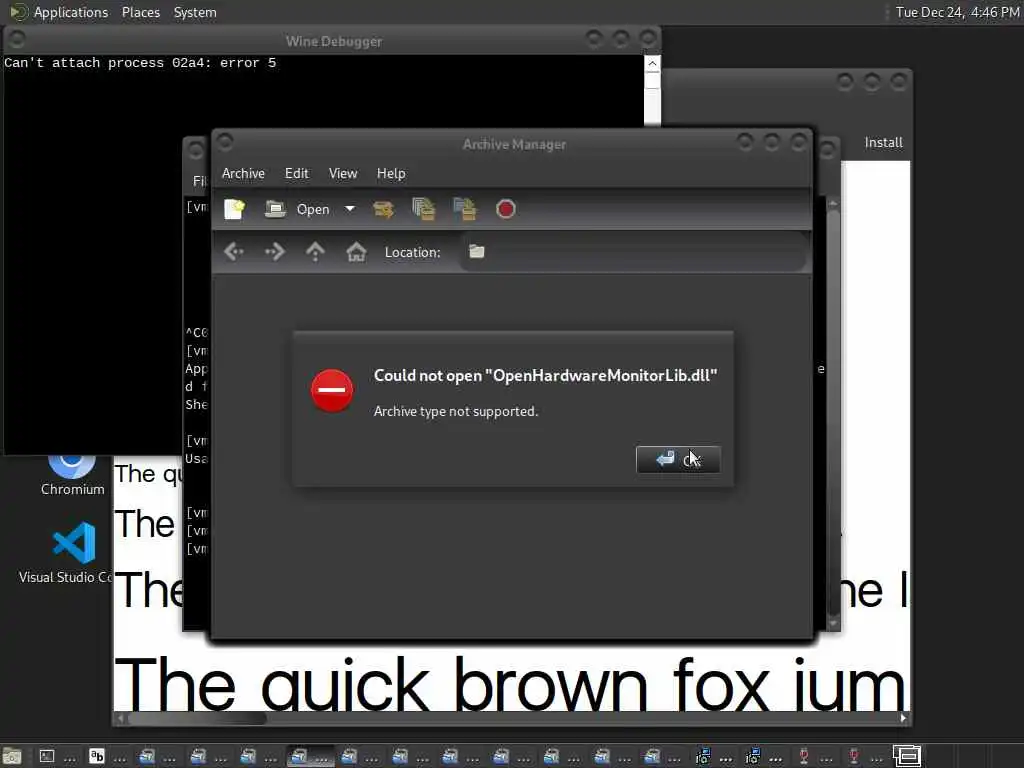Click the horizontal scrollbar of the font viewer
The image size is (1024, 768).
click(512, 718)
